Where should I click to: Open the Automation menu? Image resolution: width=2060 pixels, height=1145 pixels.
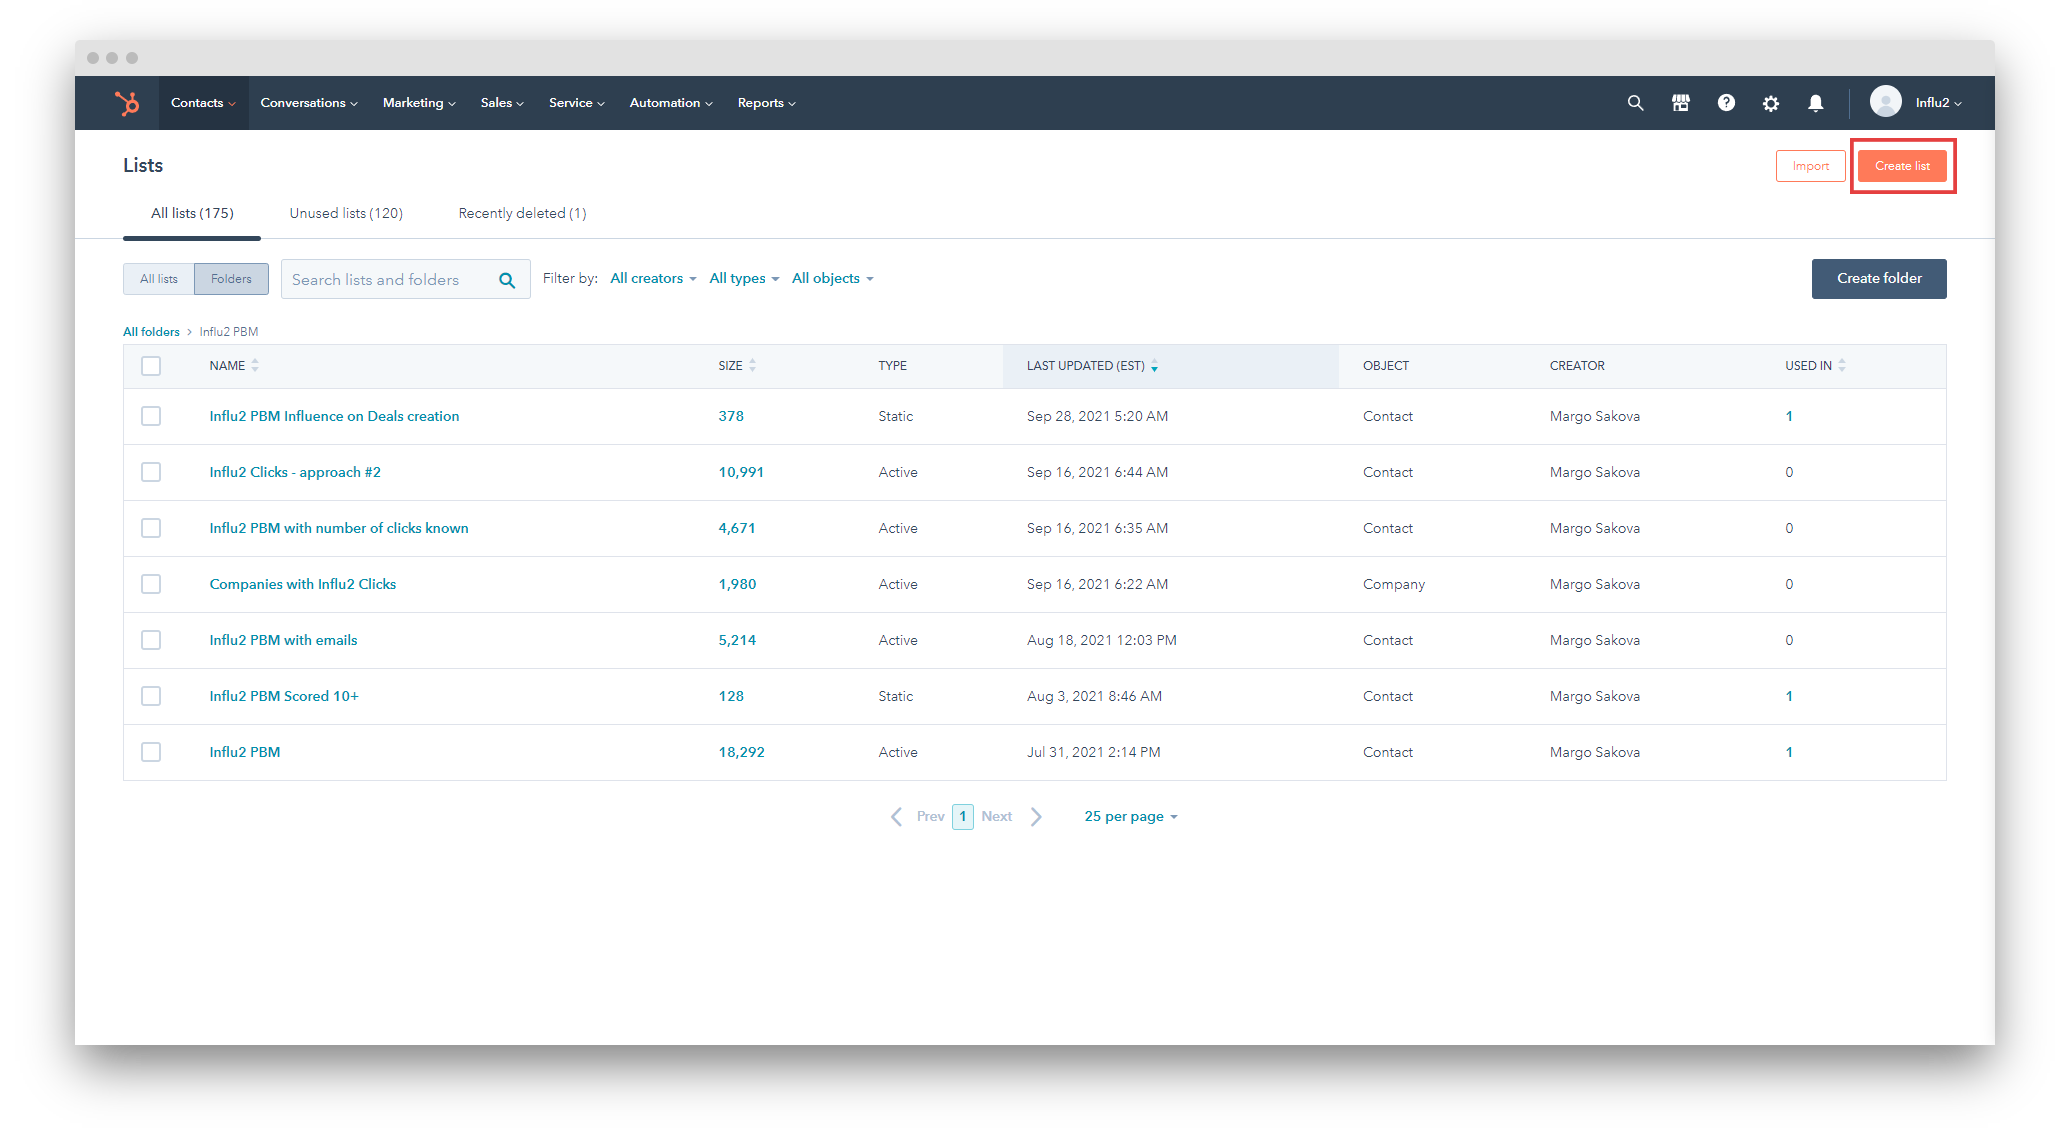[x=670, y=103]
